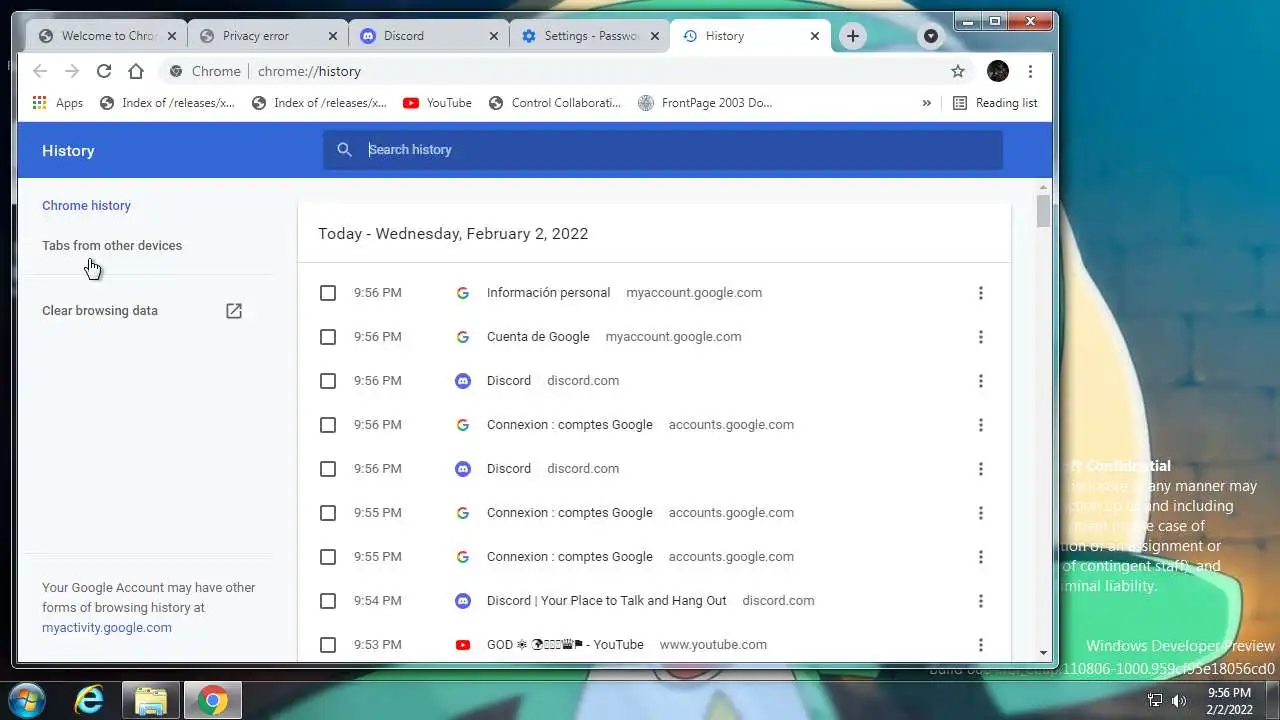Open actions menu for Discord Your Place entry
1280x720 pixels.
(980, 601)
